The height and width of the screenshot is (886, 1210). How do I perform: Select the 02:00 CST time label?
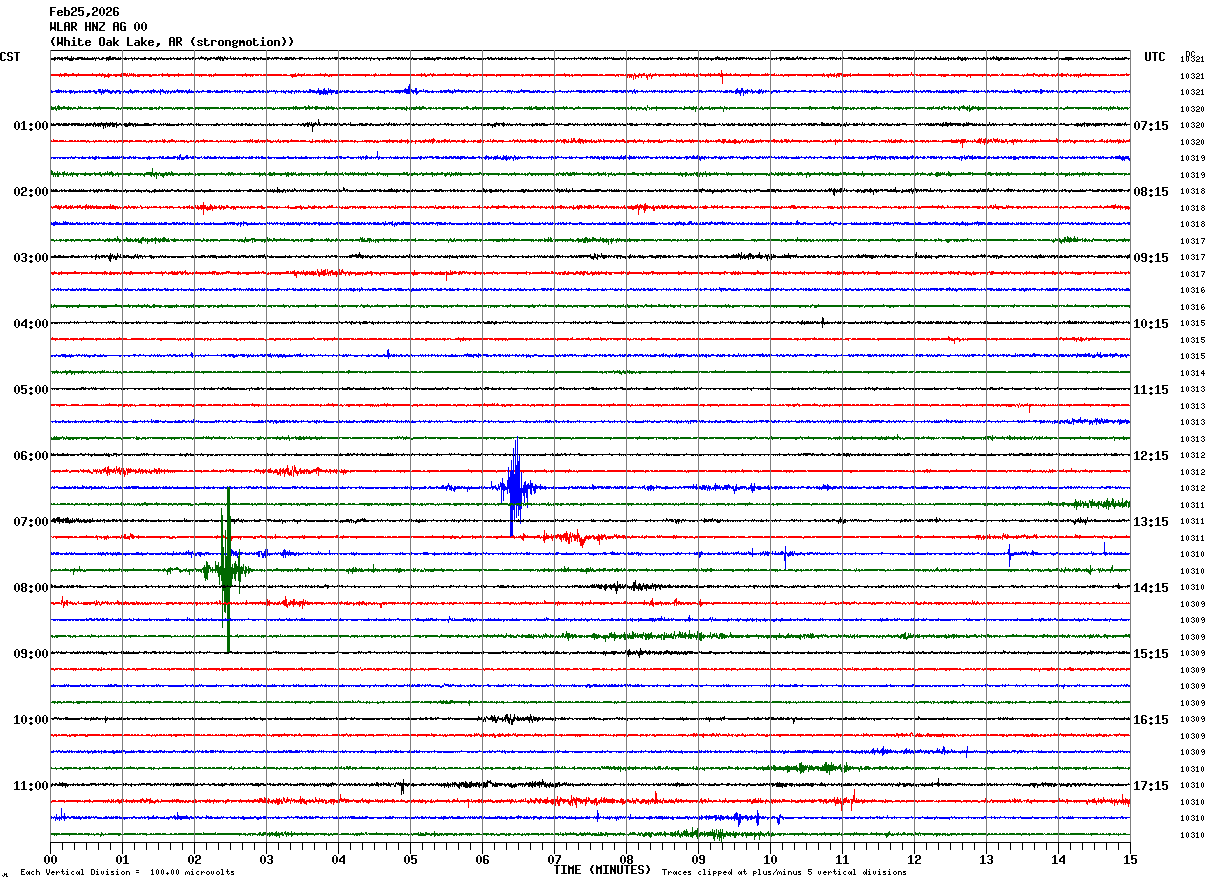pos(31,192)
